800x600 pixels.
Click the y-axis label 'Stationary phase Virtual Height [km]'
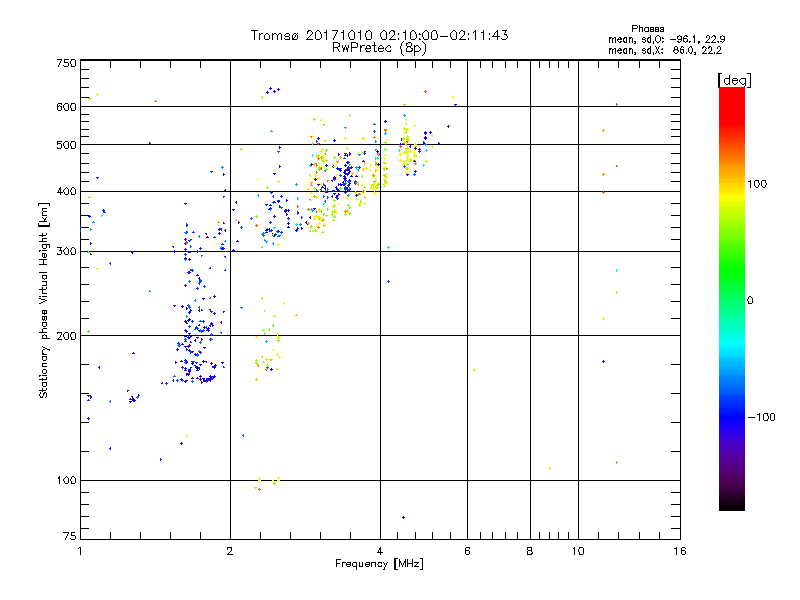(x=43, y=300)
